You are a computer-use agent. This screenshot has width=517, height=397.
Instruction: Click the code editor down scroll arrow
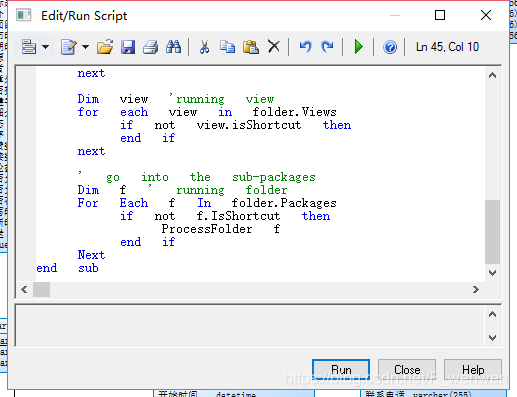[492, 273]
